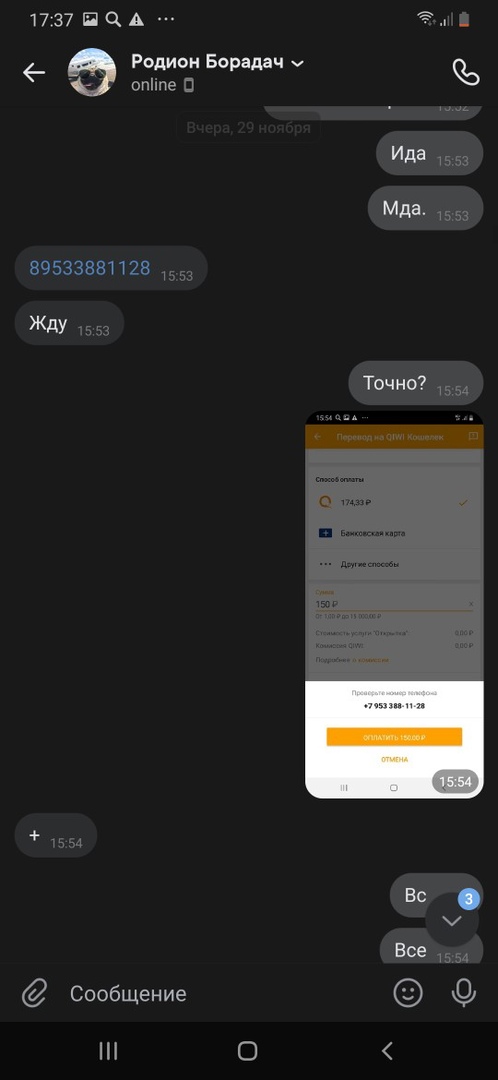Tap the Мда. message bubble
This screenshot has height=1080, width=498.
tap(426, 208)
